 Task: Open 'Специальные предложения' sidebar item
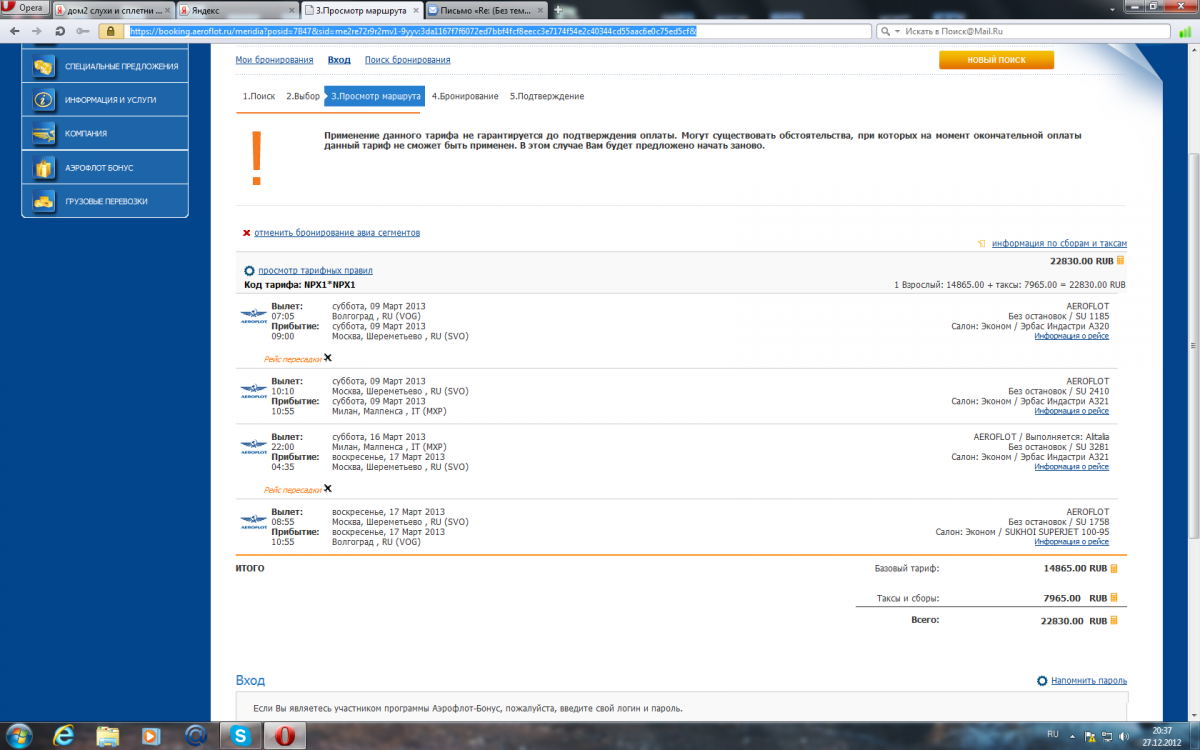105,66
